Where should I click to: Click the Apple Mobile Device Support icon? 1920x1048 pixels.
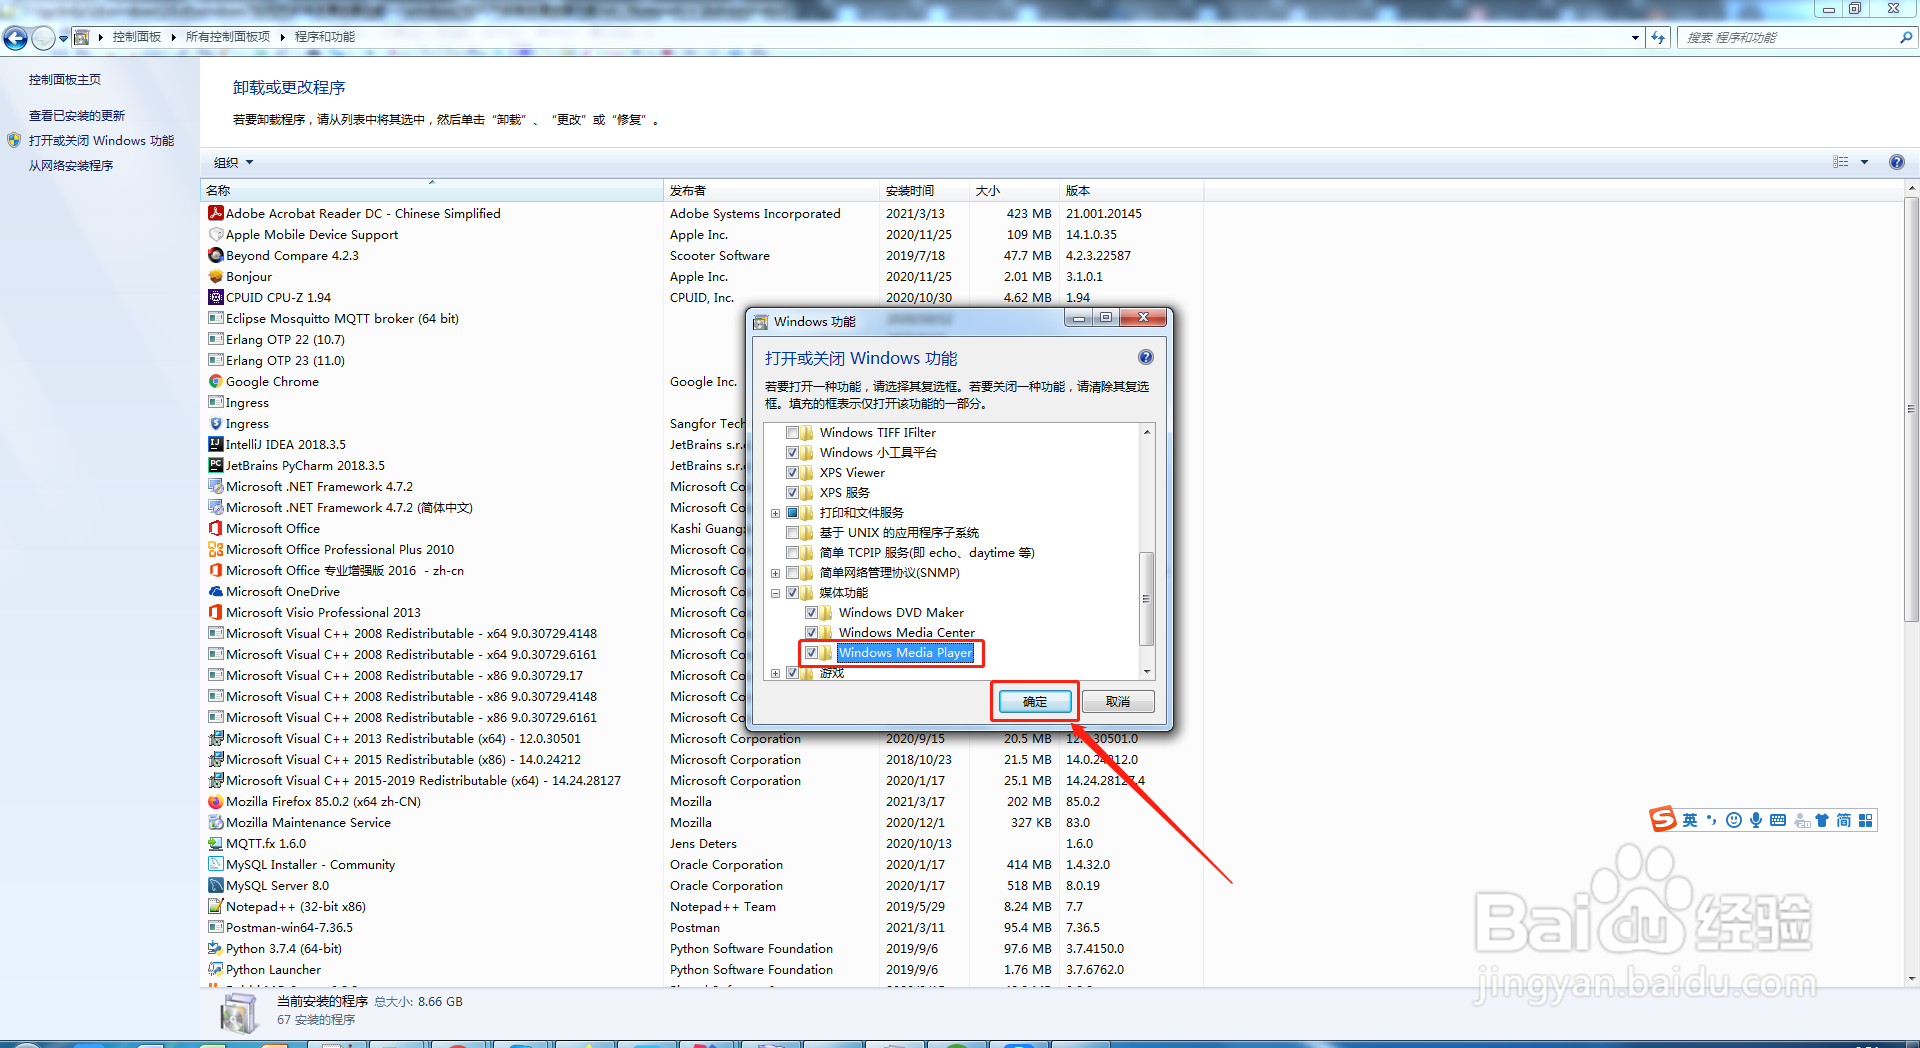215,234
